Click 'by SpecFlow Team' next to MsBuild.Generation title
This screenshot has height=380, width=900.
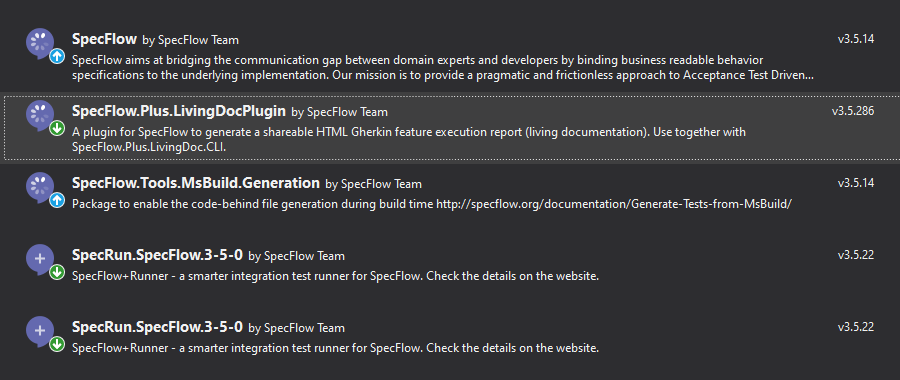tap(373, 184)
